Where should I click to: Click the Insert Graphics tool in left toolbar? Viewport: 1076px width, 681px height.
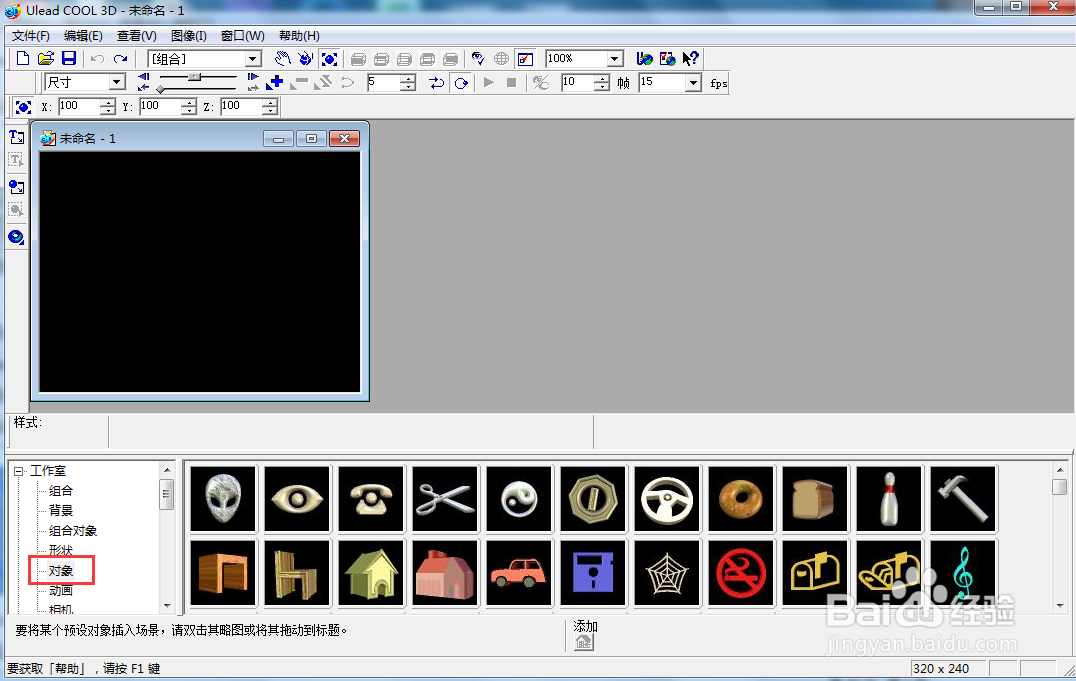[16, 187]
